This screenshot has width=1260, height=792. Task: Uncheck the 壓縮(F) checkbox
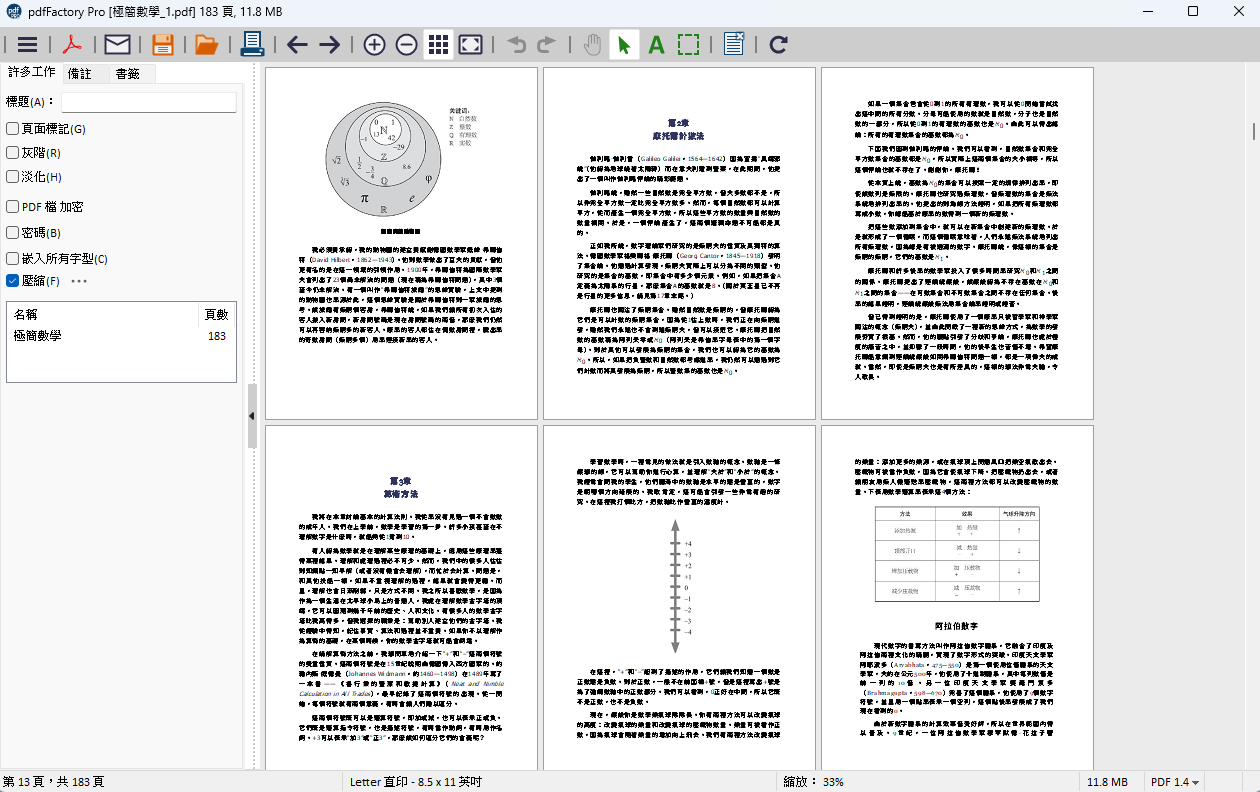[12, 281]
